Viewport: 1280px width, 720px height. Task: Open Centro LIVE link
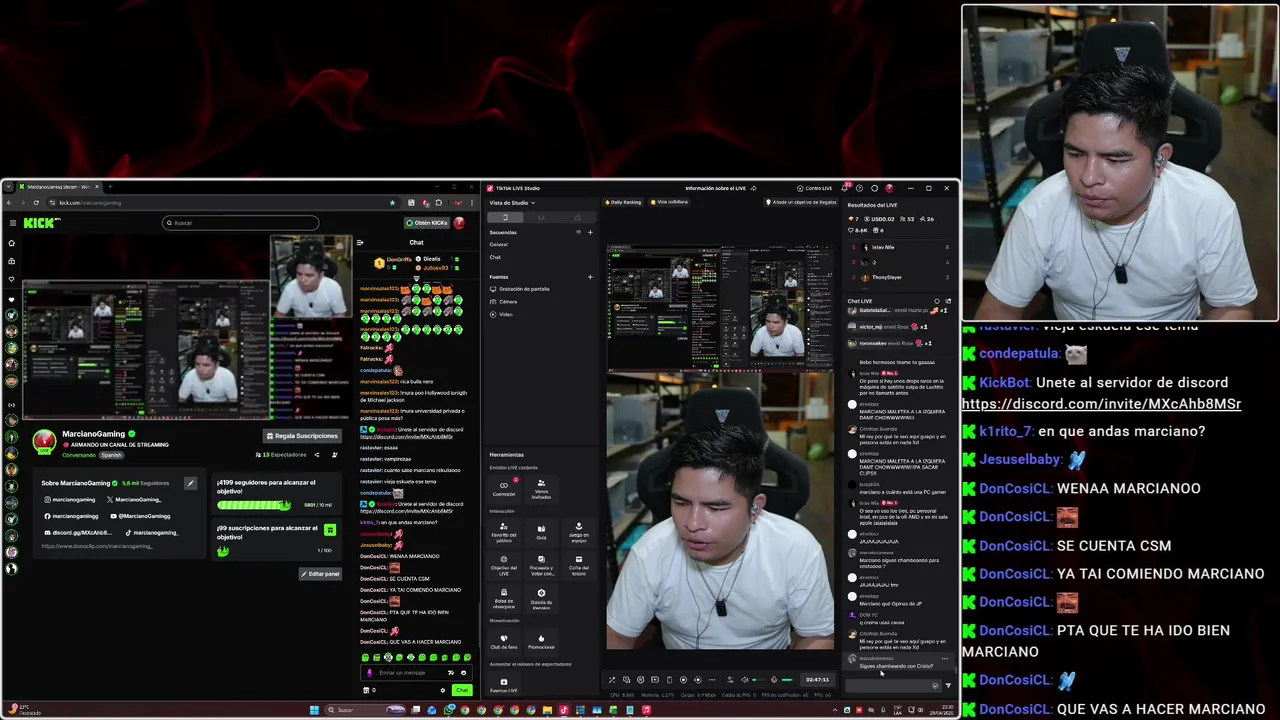[815, 188]
